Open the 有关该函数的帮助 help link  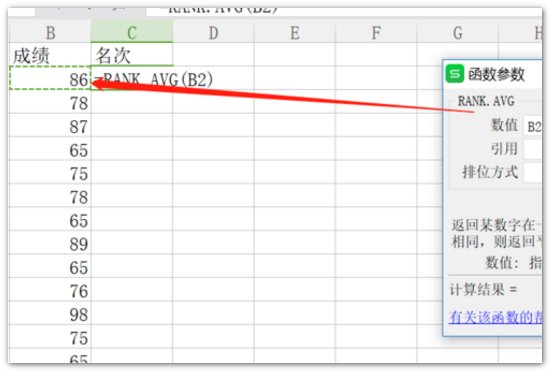click(496, 317)
